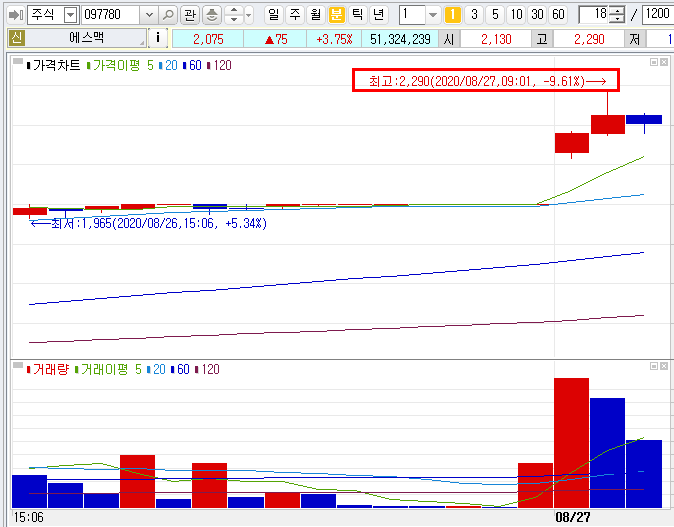Screen dimensions: 674x527
Task: Select the 60-minute interval button
Action: [x=558, y=15]
